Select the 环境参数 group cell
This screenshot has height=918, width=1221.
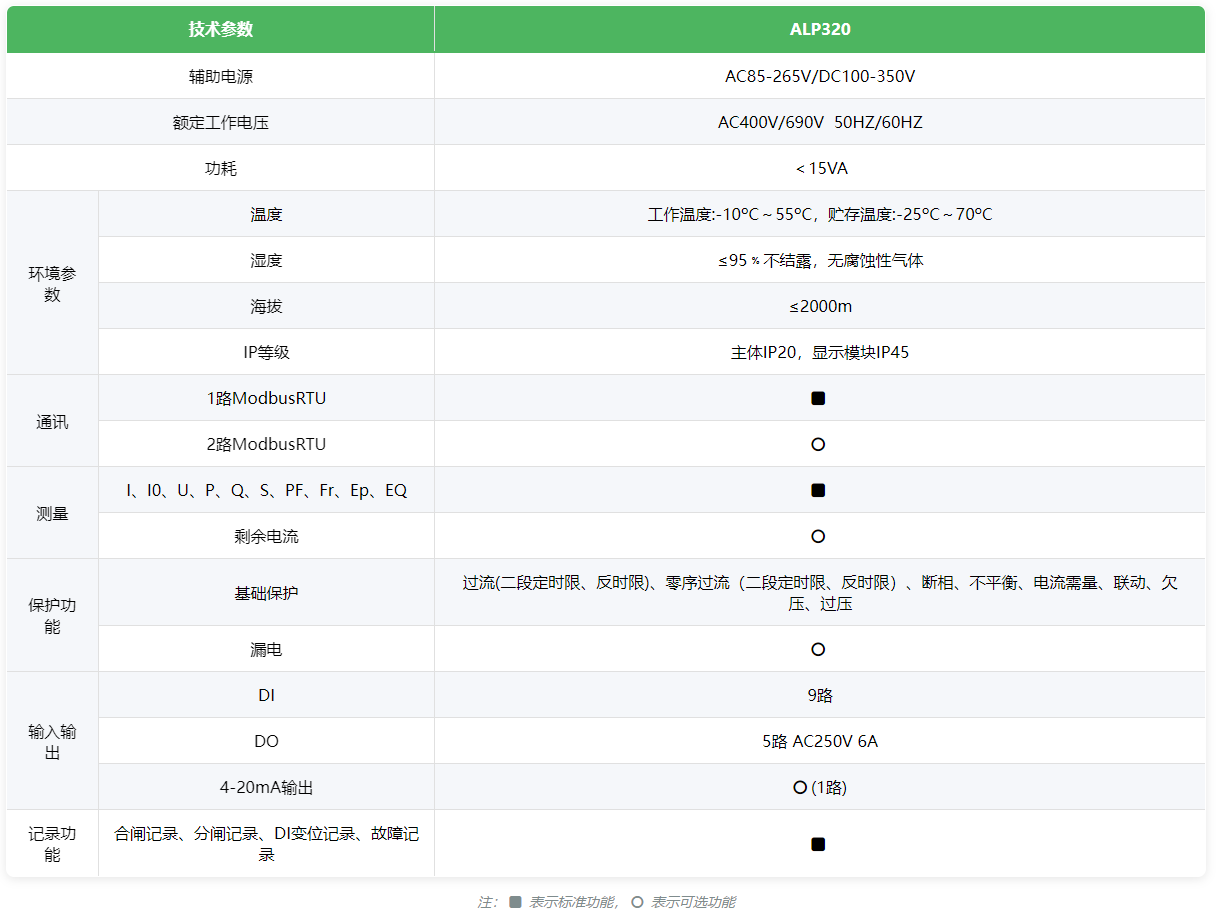tap(52, 284)
